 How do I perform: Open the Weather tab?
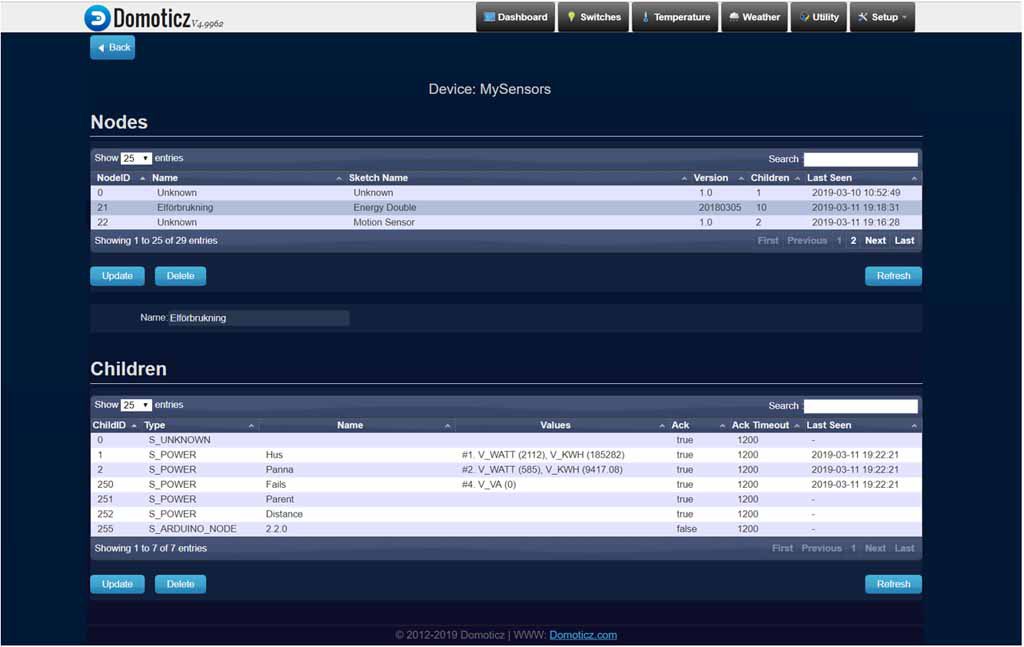pyautogui.click(x=754, y=17)
